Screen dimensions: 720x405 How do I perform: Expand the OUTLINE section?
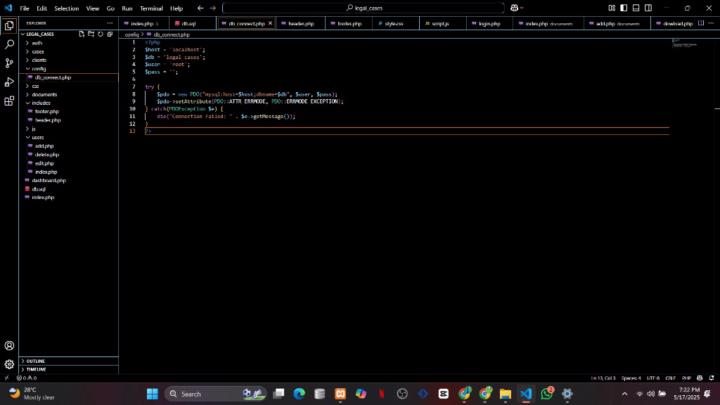pyautogui.click(x=36, y=360)
